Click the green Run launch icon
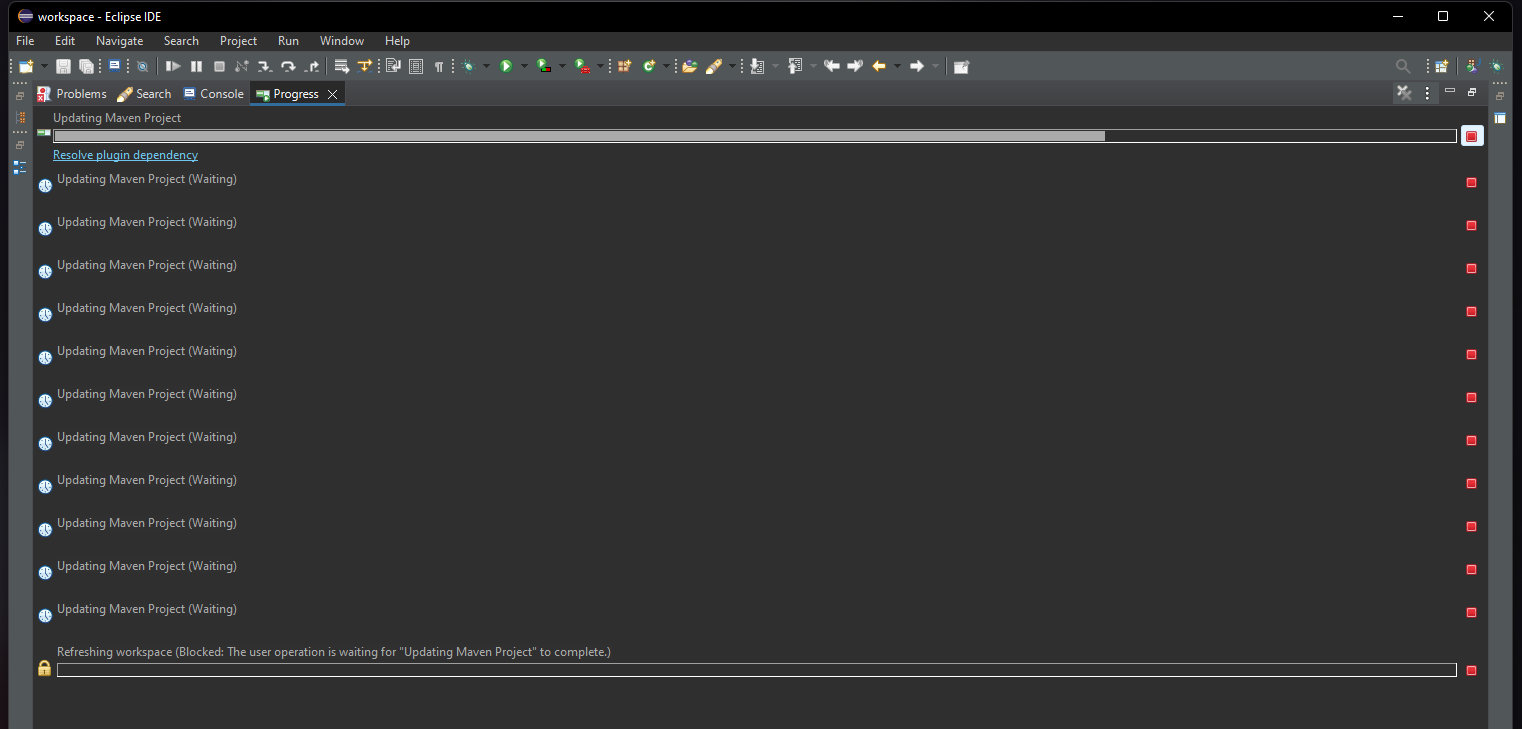The height and width of the screenshot is (729, 1522). 506,66
